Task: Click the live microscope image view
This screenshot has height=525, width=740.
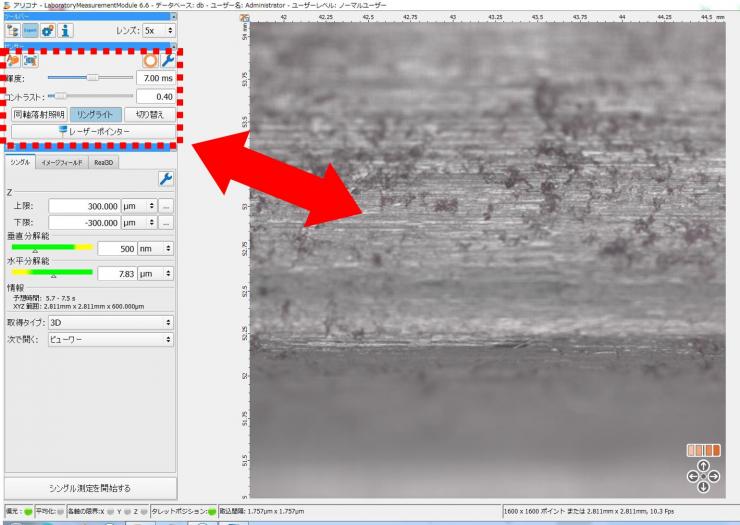Action: pyautogui.click(x=488, y=260)
